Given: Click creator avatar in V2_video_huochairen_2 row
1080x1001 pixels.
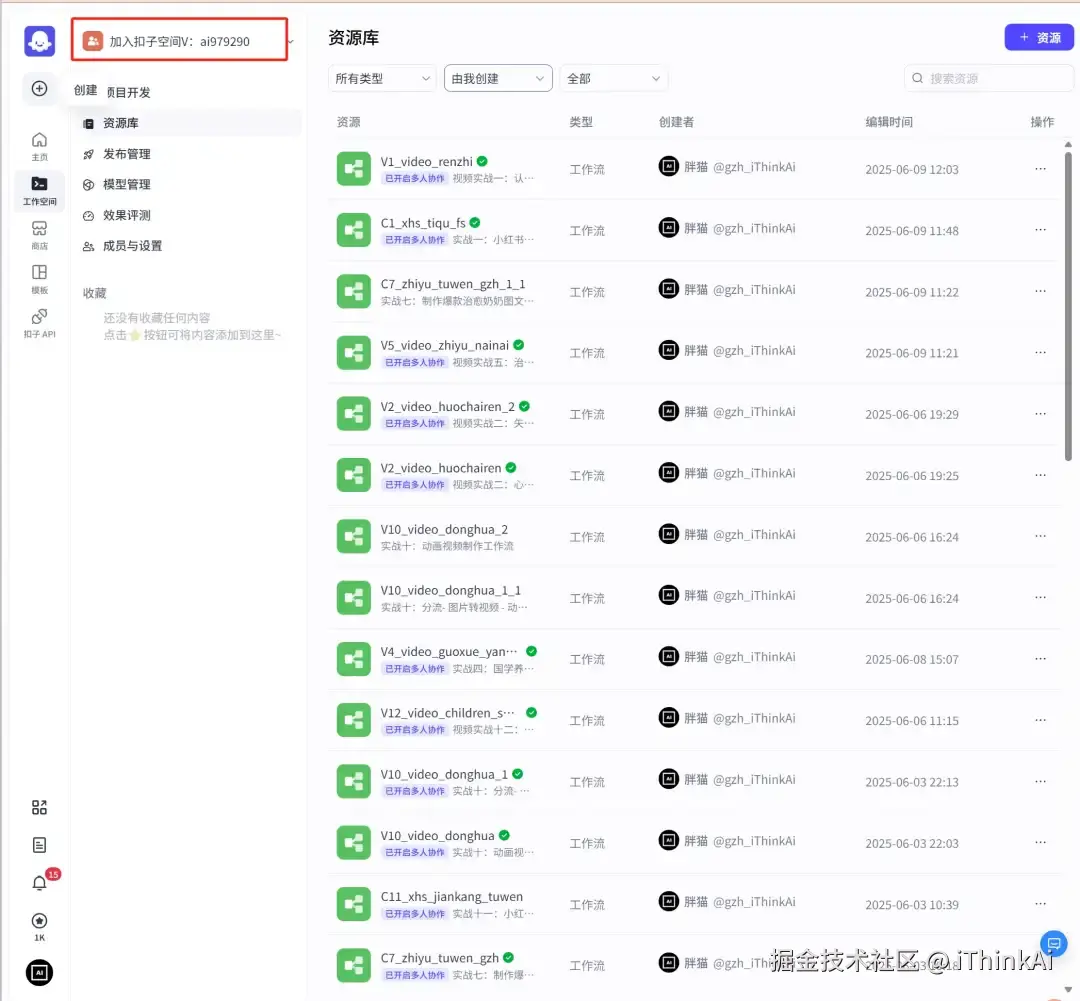Looking at the screenshot, I should (x=668, y=412).
